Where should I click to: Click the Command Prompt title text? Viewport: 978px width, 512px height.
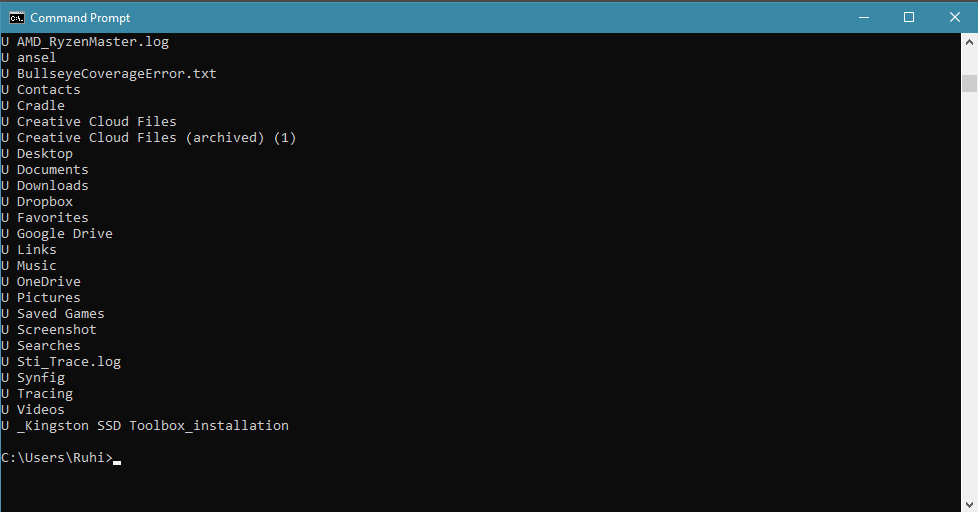coord(80,18)
